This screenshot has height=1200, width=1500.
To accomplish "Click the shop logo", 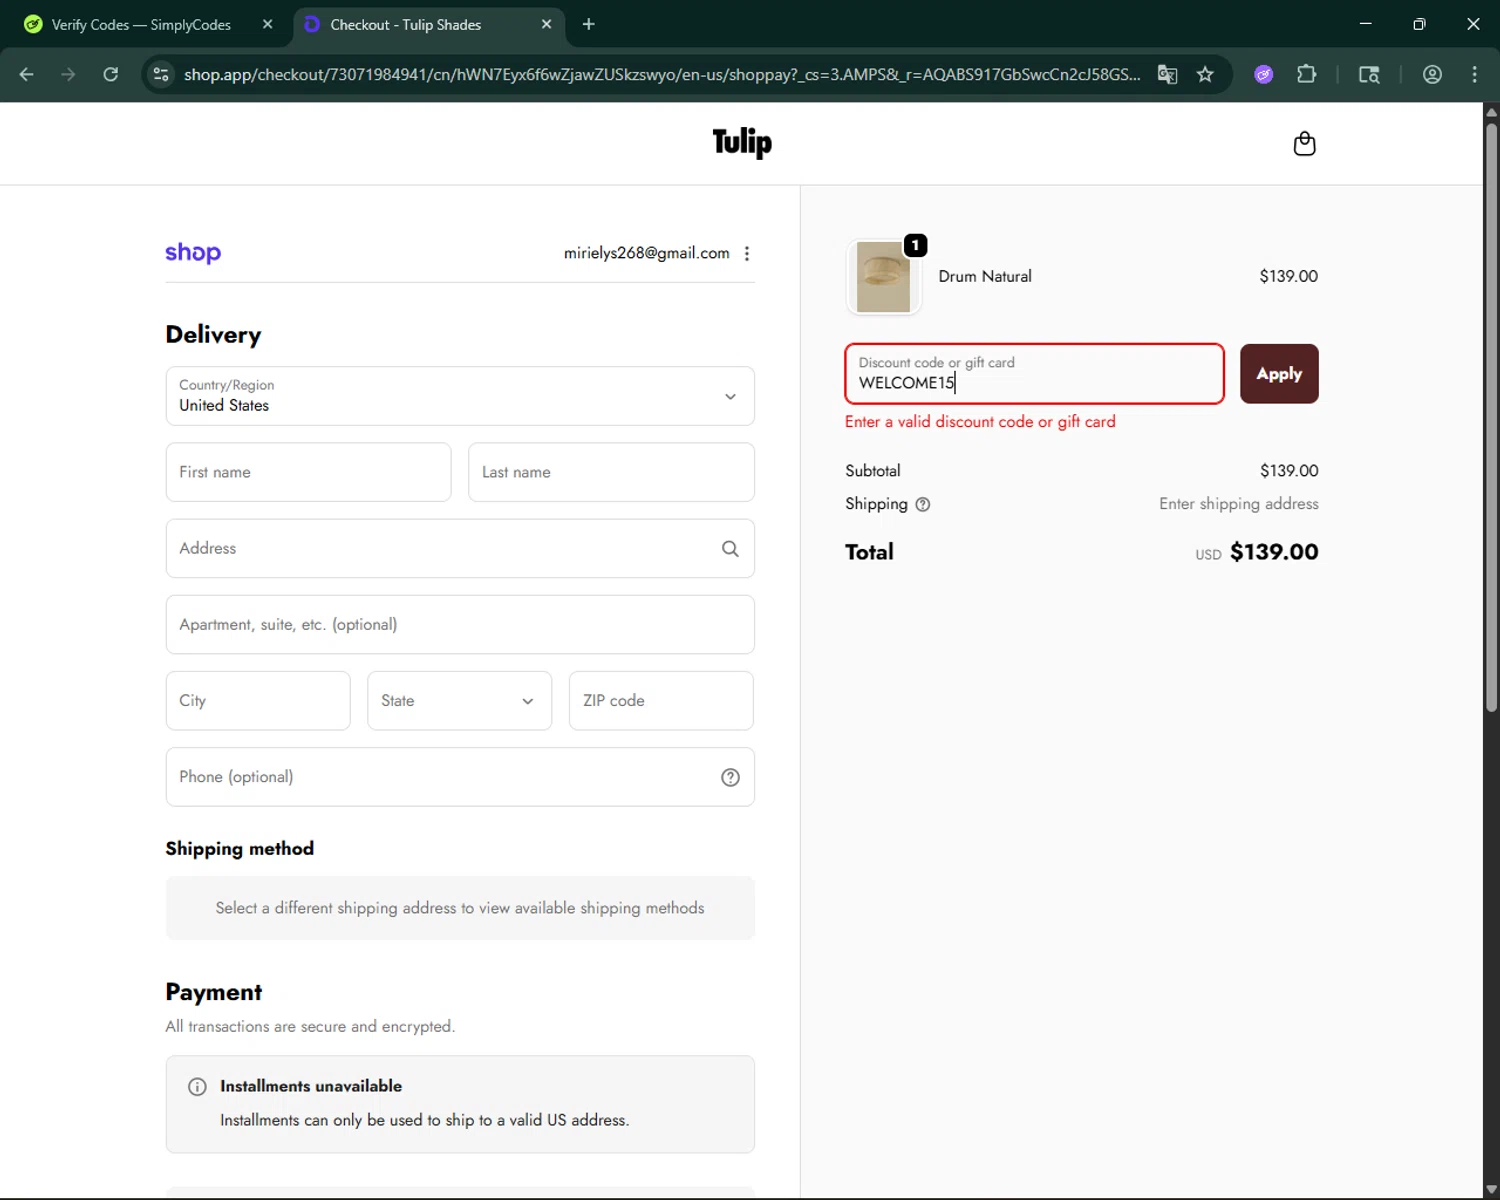I will click(x=193, y=253).
